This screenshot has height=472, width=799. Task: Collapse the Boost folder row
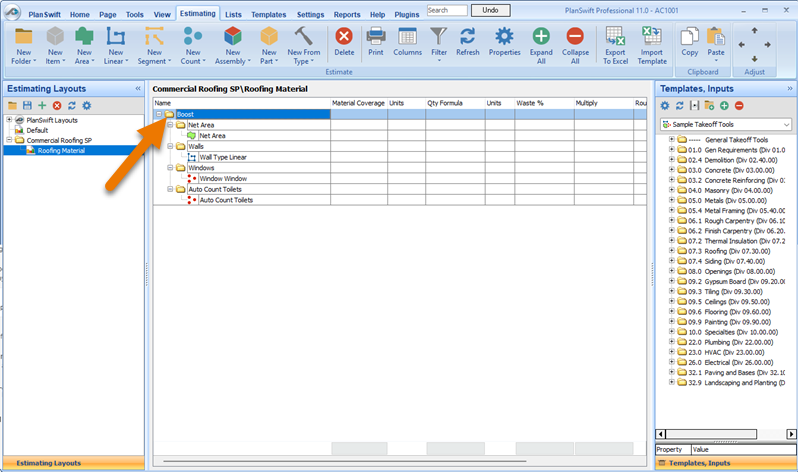click(159, 114)
